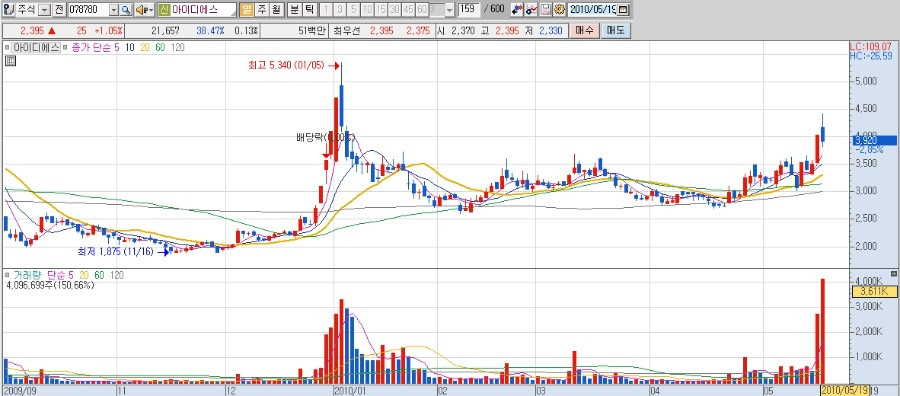Open the calendar date picker icon
The width and height of the screenshot is (900, 396).
[x=623, y=10]
